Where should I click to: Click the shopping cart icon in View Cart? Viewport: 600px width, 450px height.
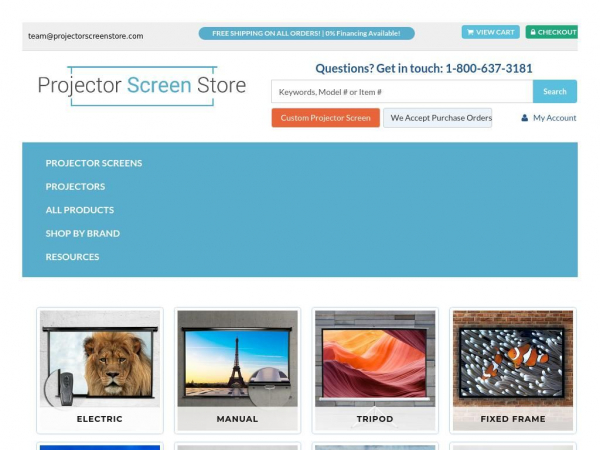[470, 33]
